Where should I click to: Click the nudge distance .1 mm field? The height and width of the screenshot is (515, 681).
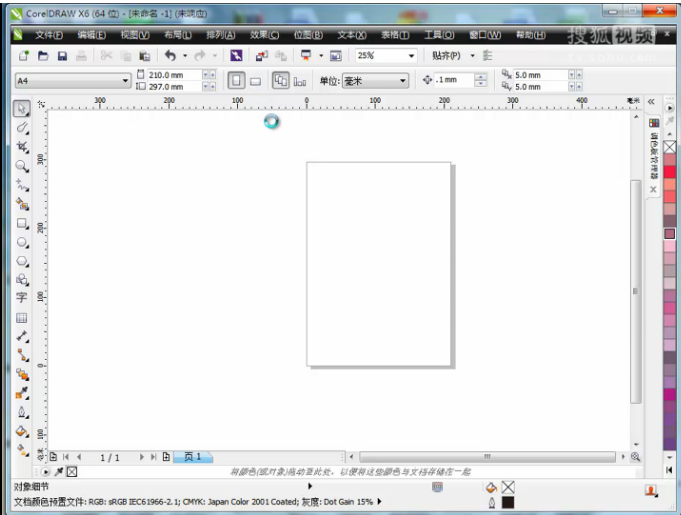(454, 80)
